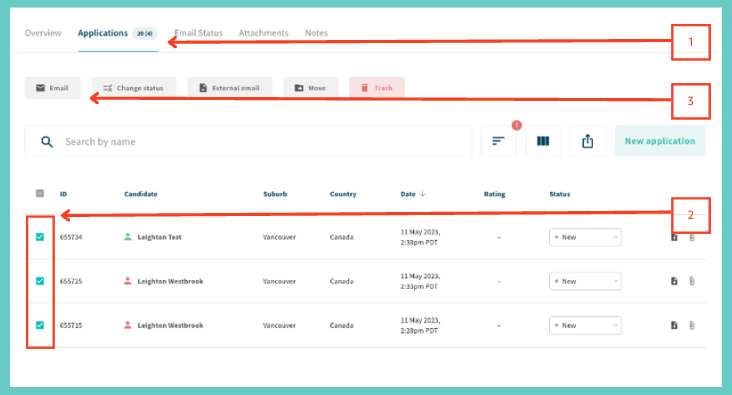Open candidate Leighton Test

tap(159, 237)
